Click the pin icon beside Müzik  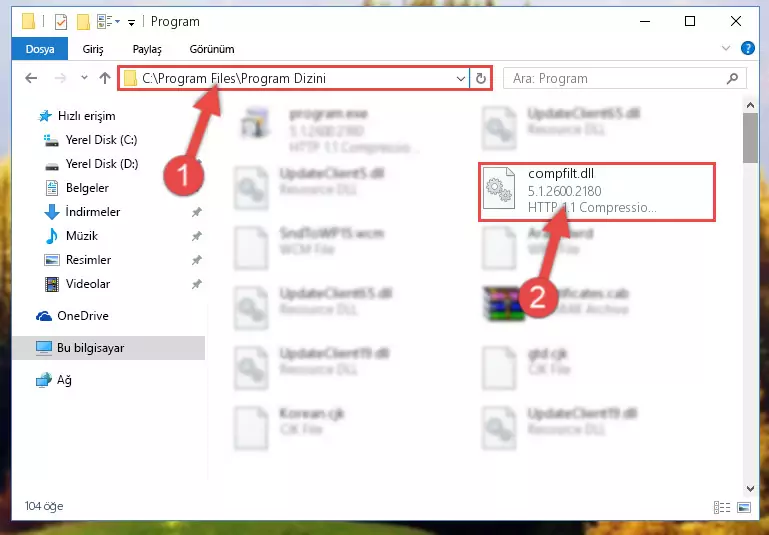[196, 236]
